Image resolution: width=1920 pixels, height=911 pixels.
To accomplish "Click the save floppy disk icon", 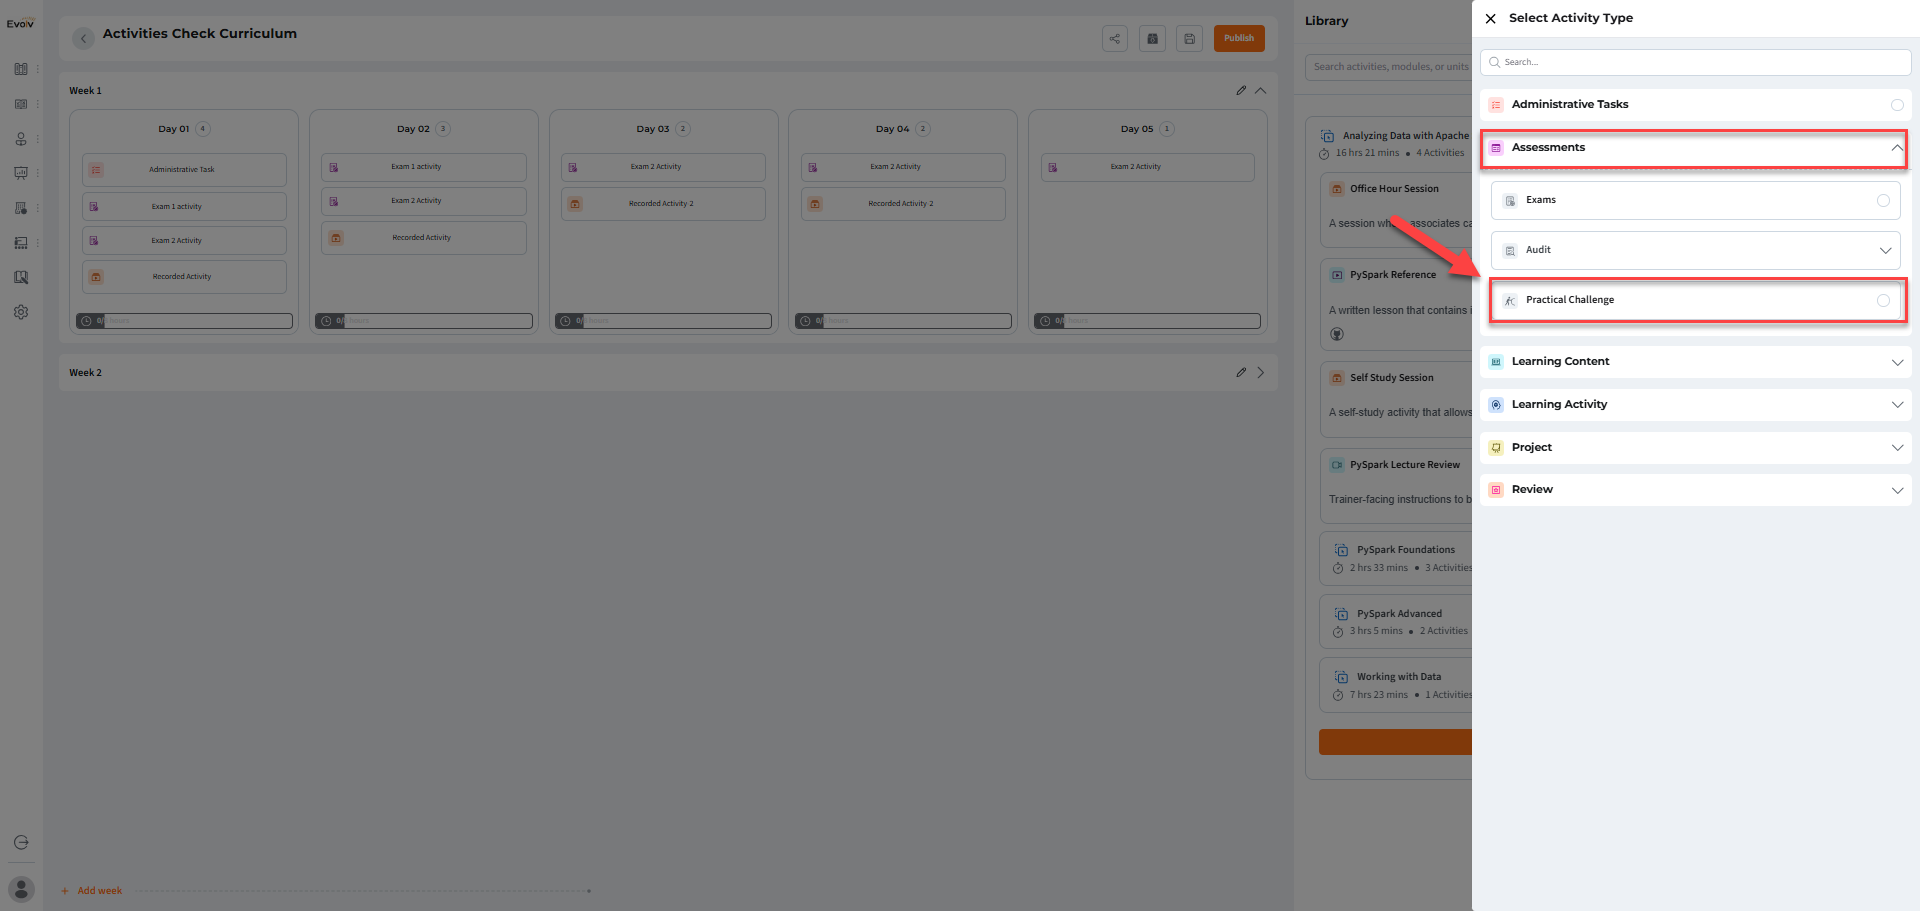I will (x=1189, y=38).
